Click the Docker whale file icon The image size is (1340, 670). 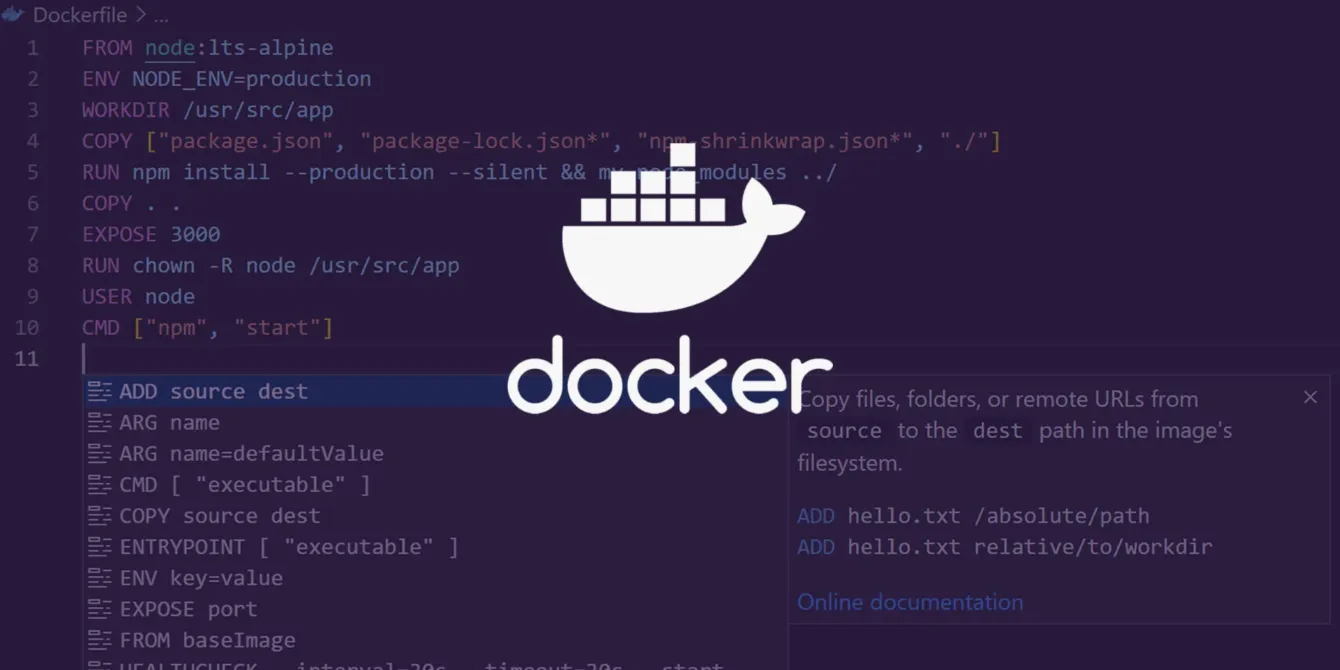point(14,14)
